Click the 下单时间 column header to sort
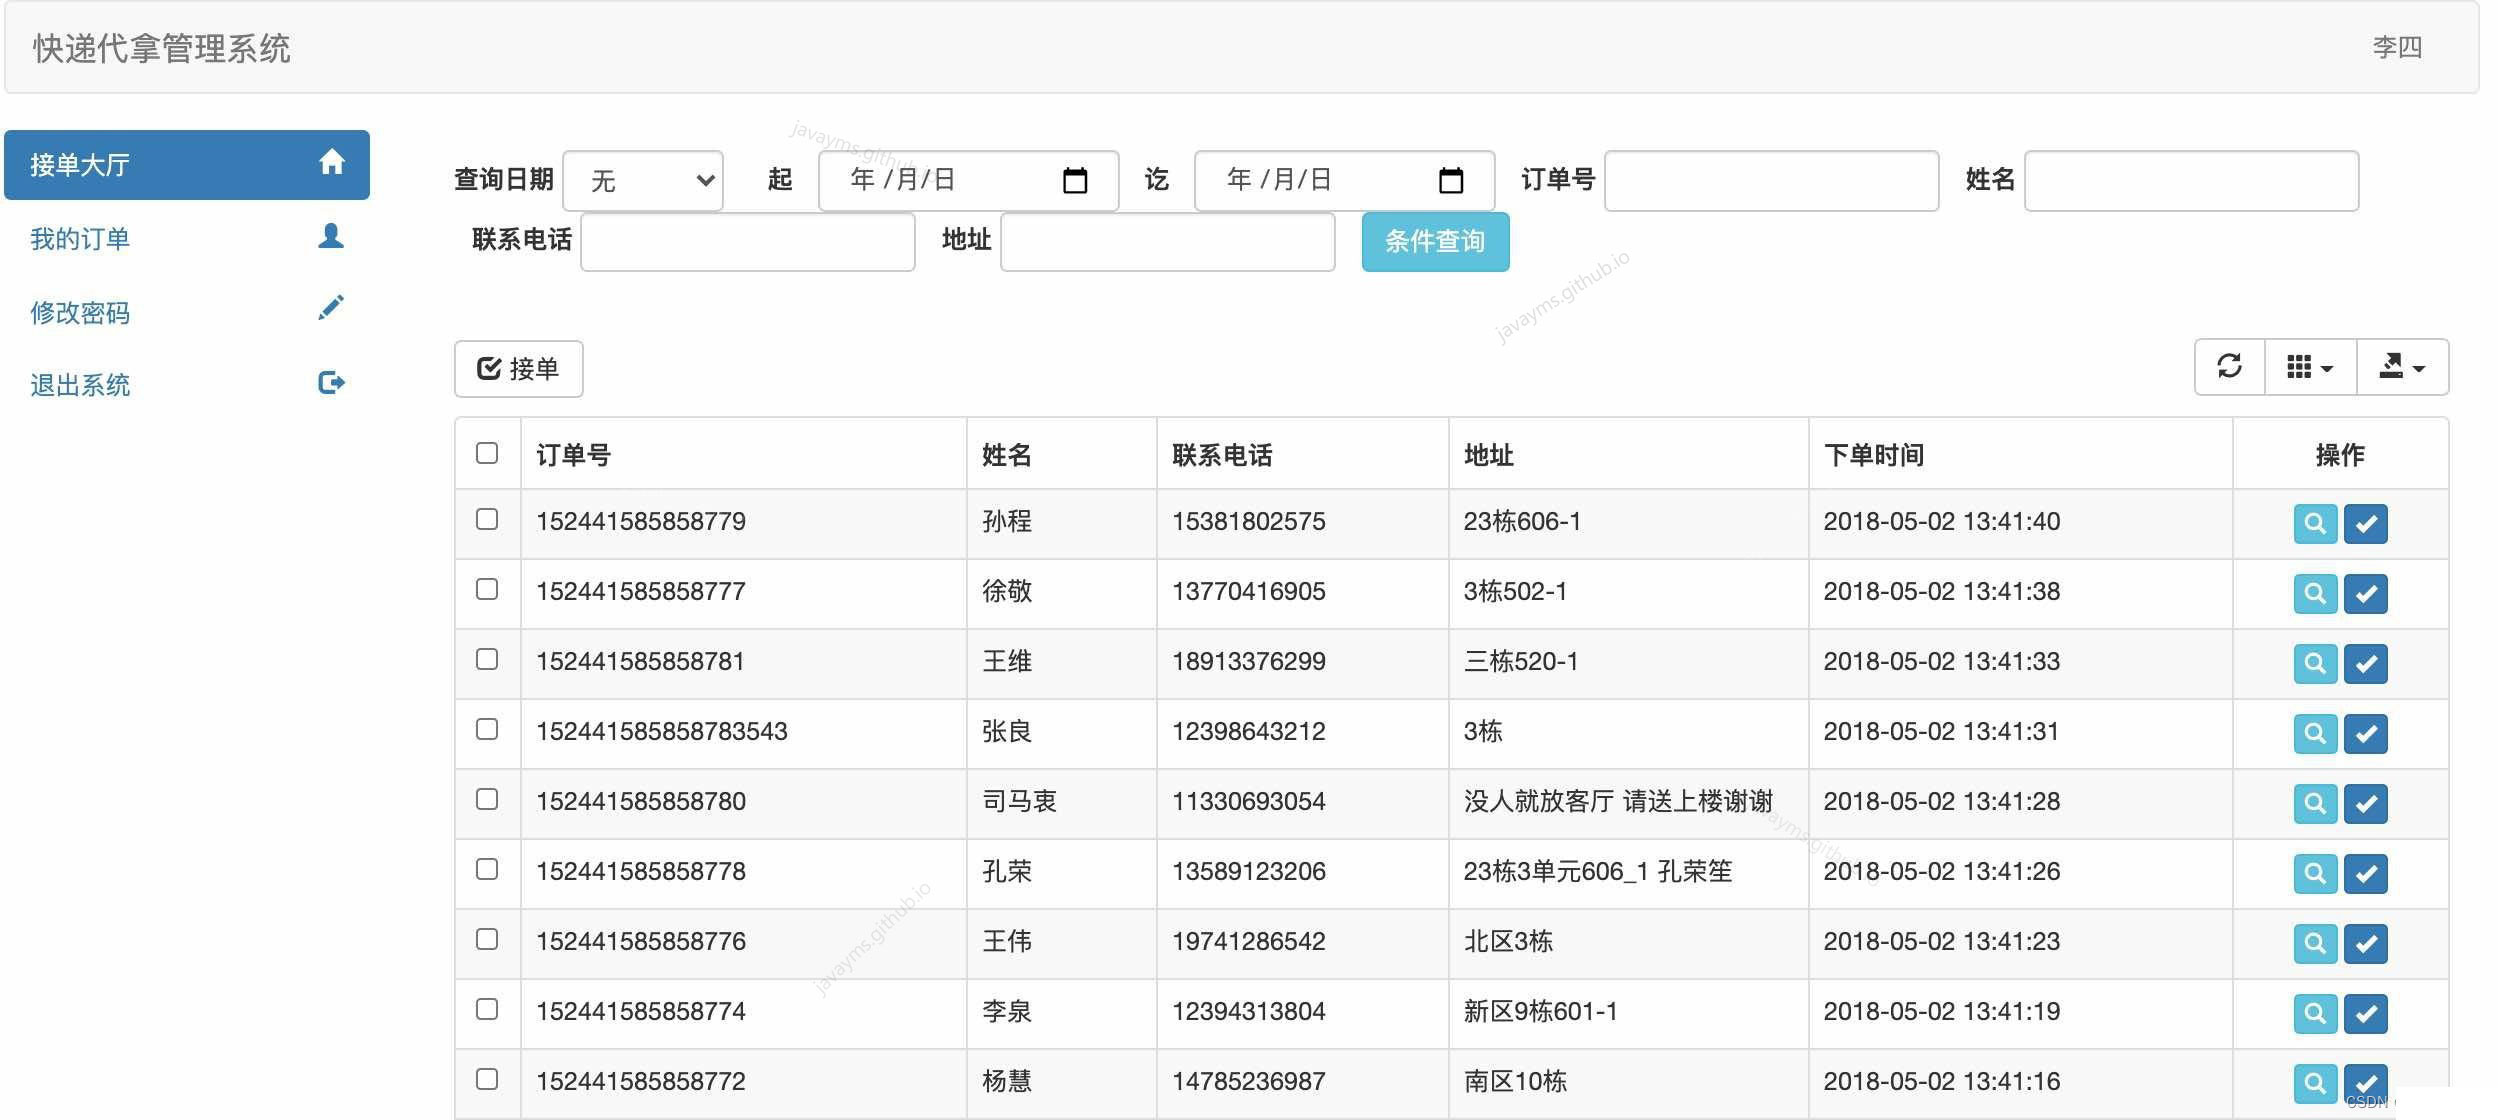2500x1120 pixels. tap(1874, 453)
